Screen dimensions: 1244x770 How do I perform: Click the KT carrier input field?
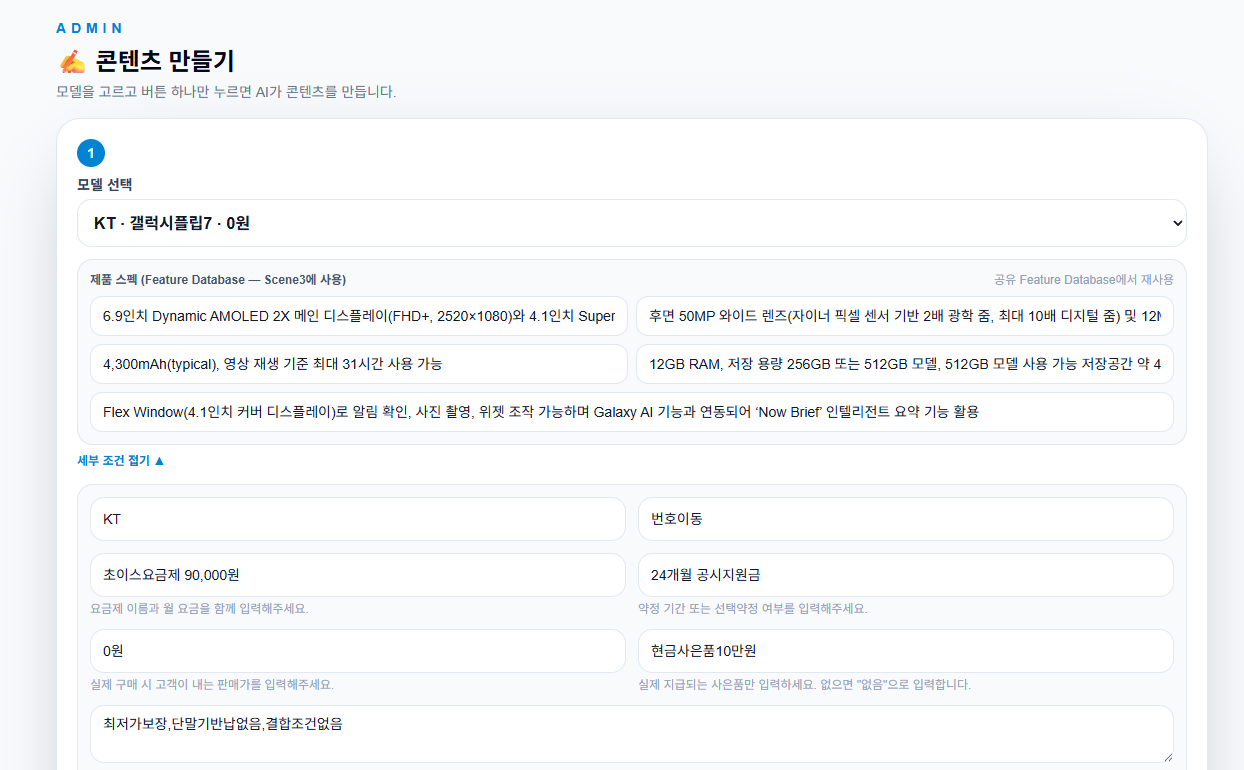(x=358, y=519)
